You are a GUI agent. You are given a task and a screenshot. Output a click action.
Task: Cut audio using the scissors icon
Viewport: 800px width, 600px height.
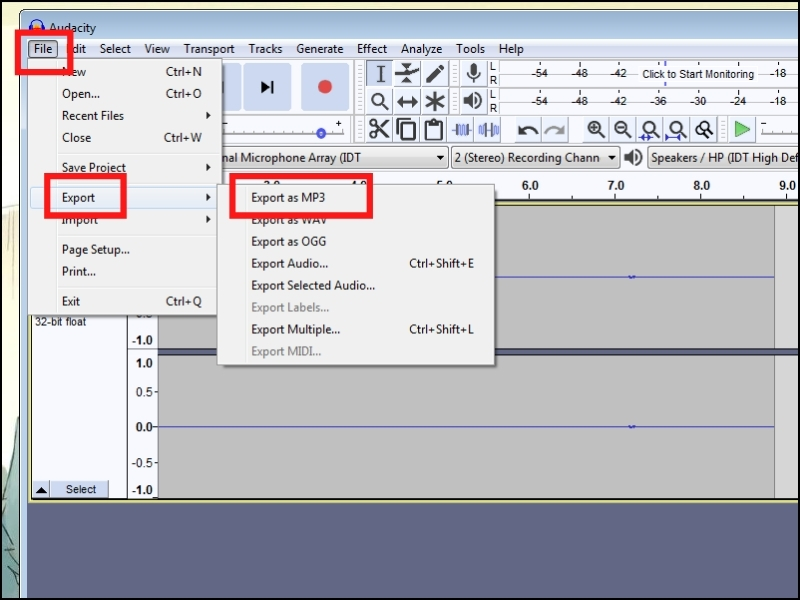tap(378, 130)
